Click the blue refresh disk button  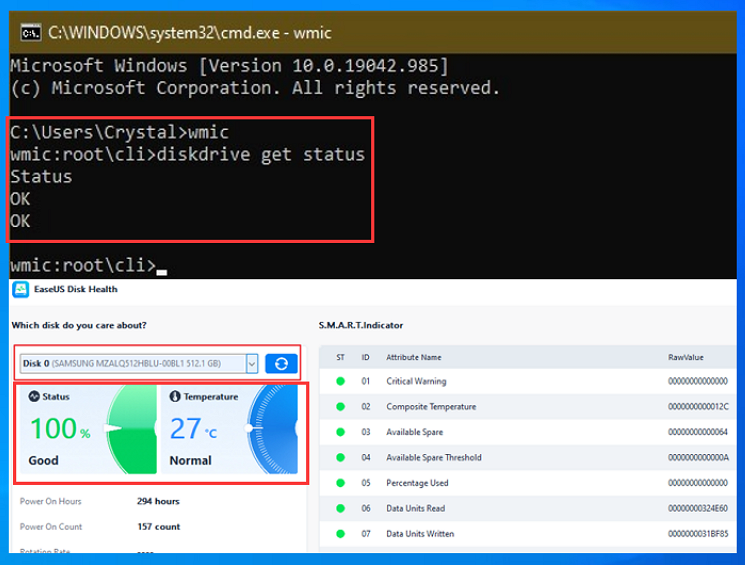(281, 364)
